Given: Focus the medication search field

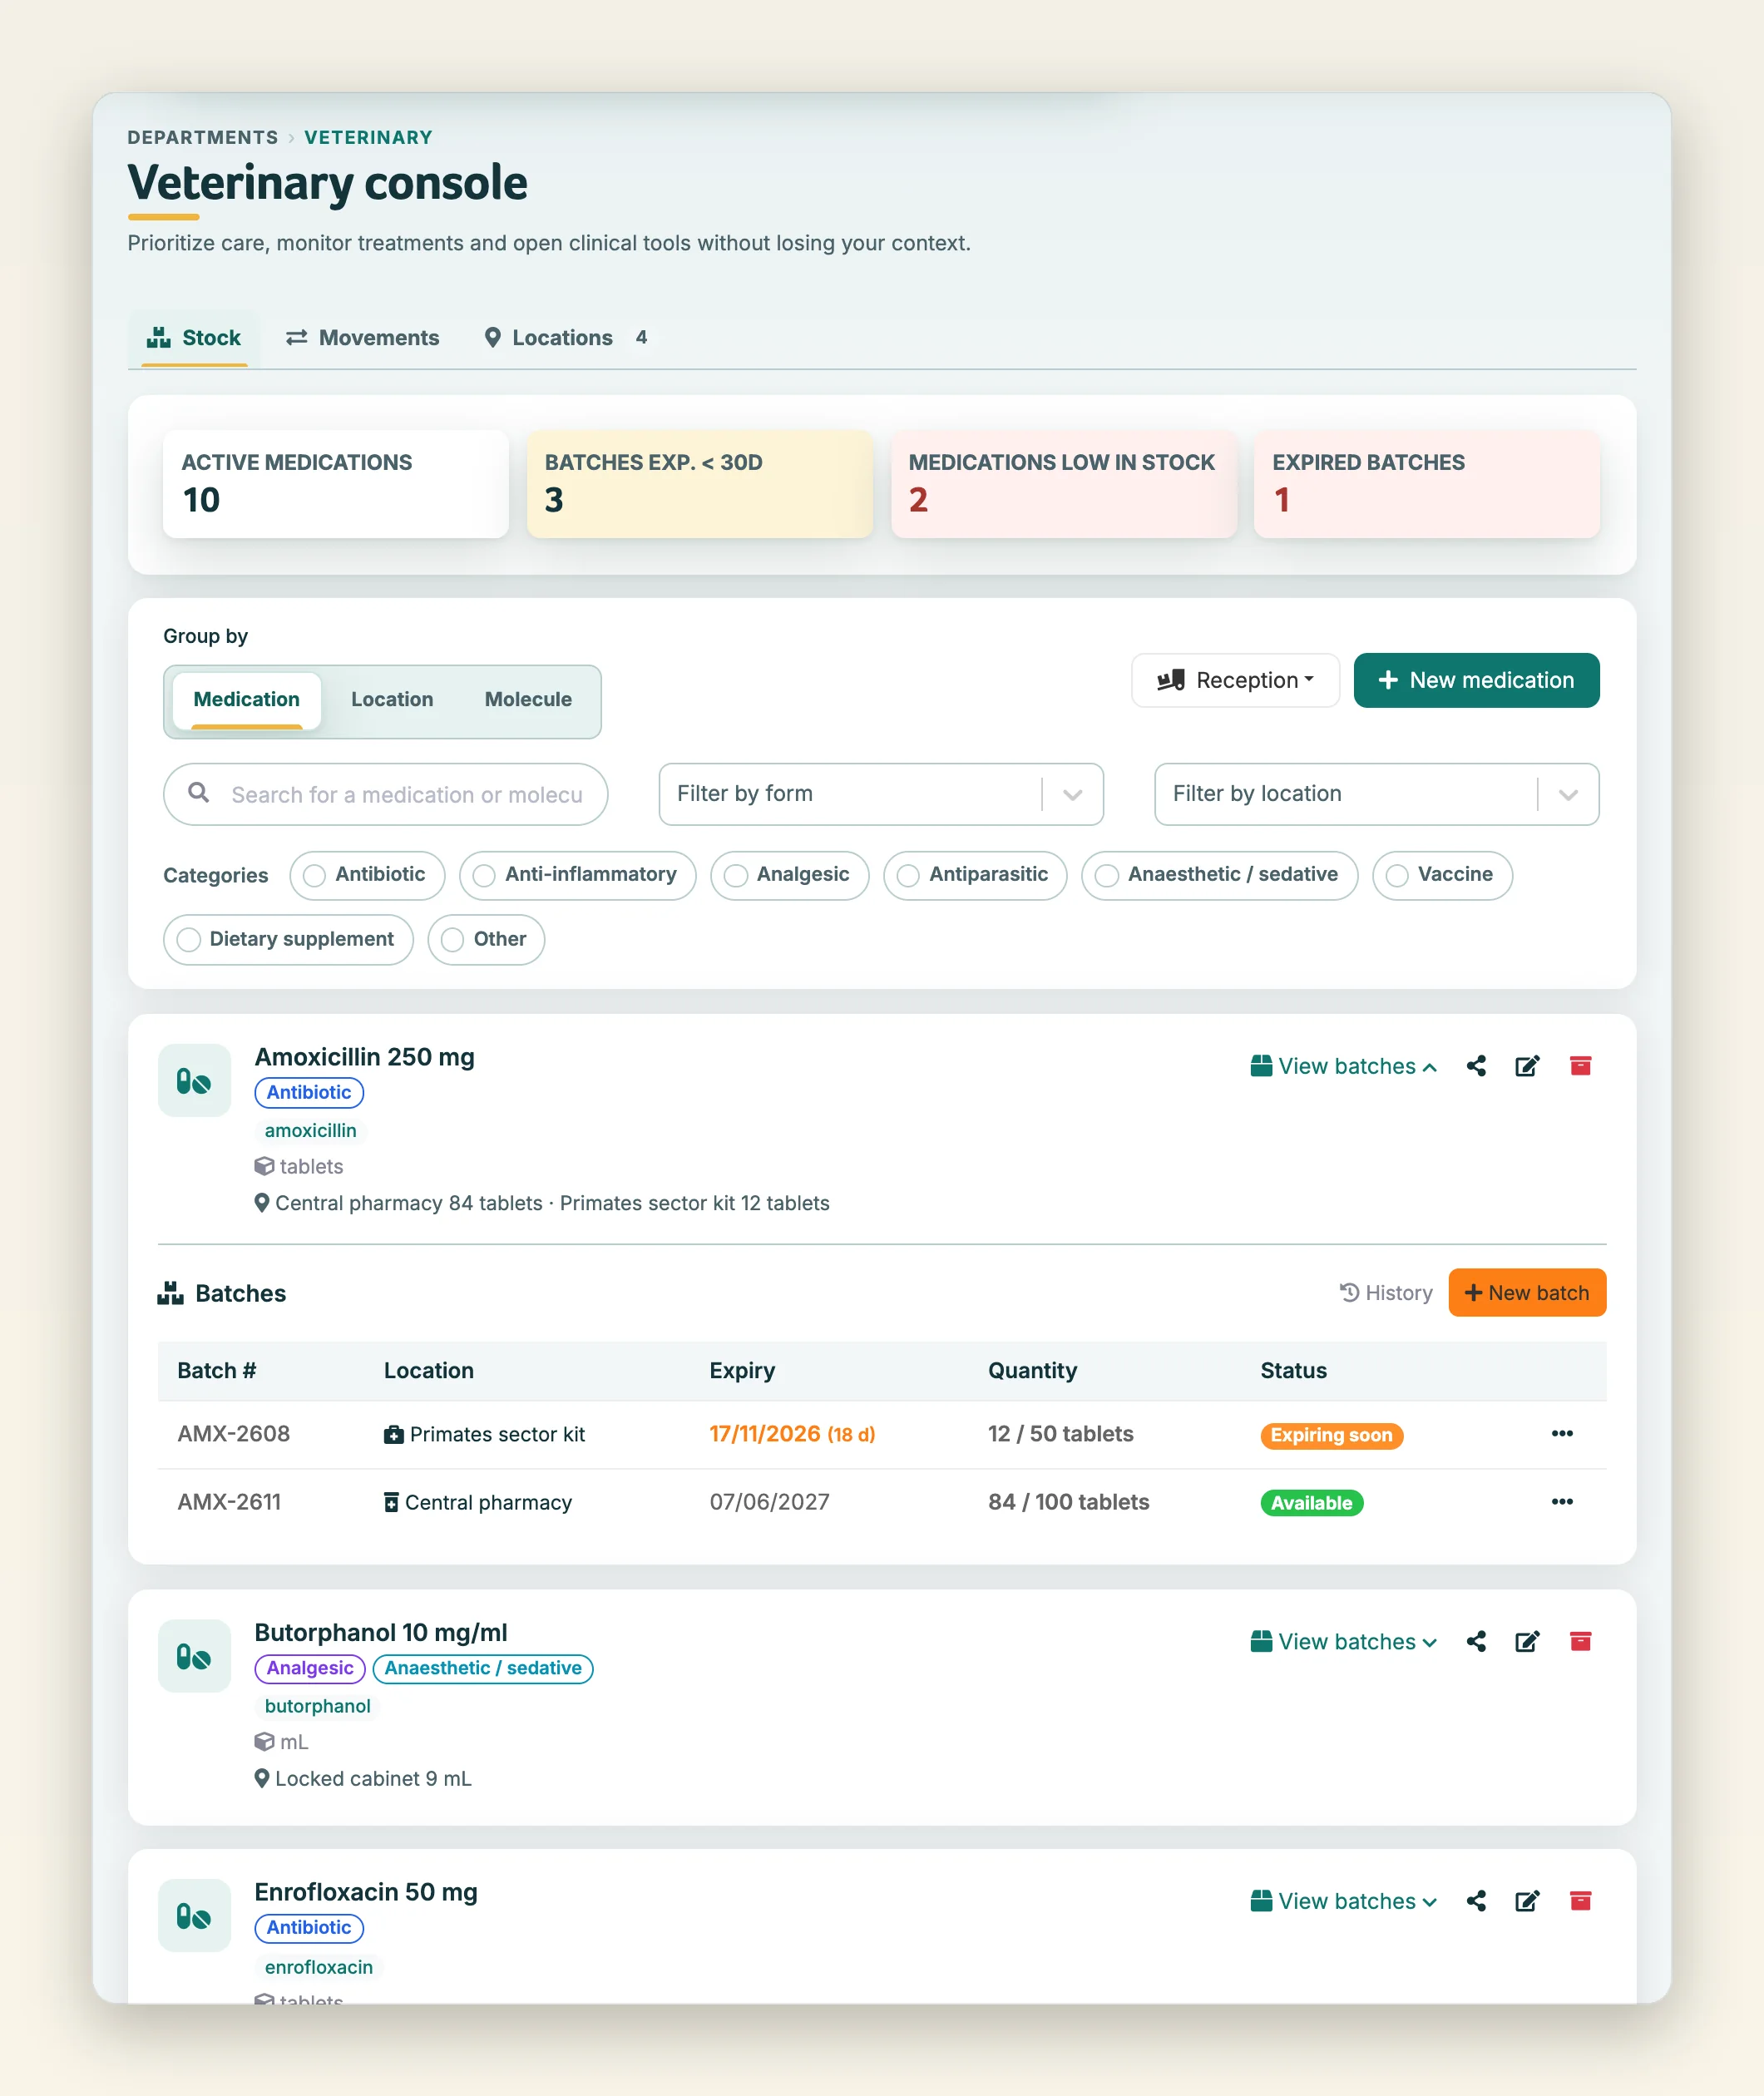Looking at the screenshot, I should [x=386, y=794].
